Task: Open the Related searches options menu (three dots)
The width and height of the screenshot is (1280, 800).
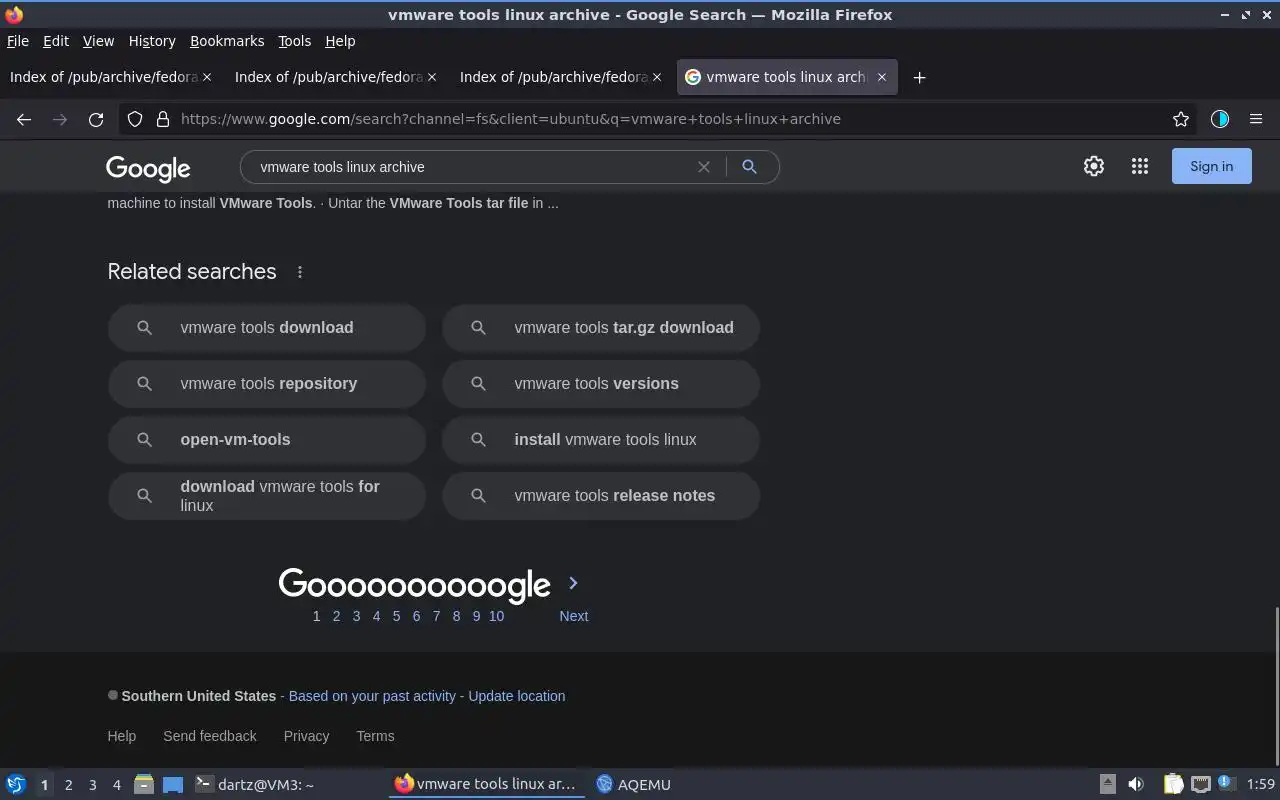Action: [300, 272]
